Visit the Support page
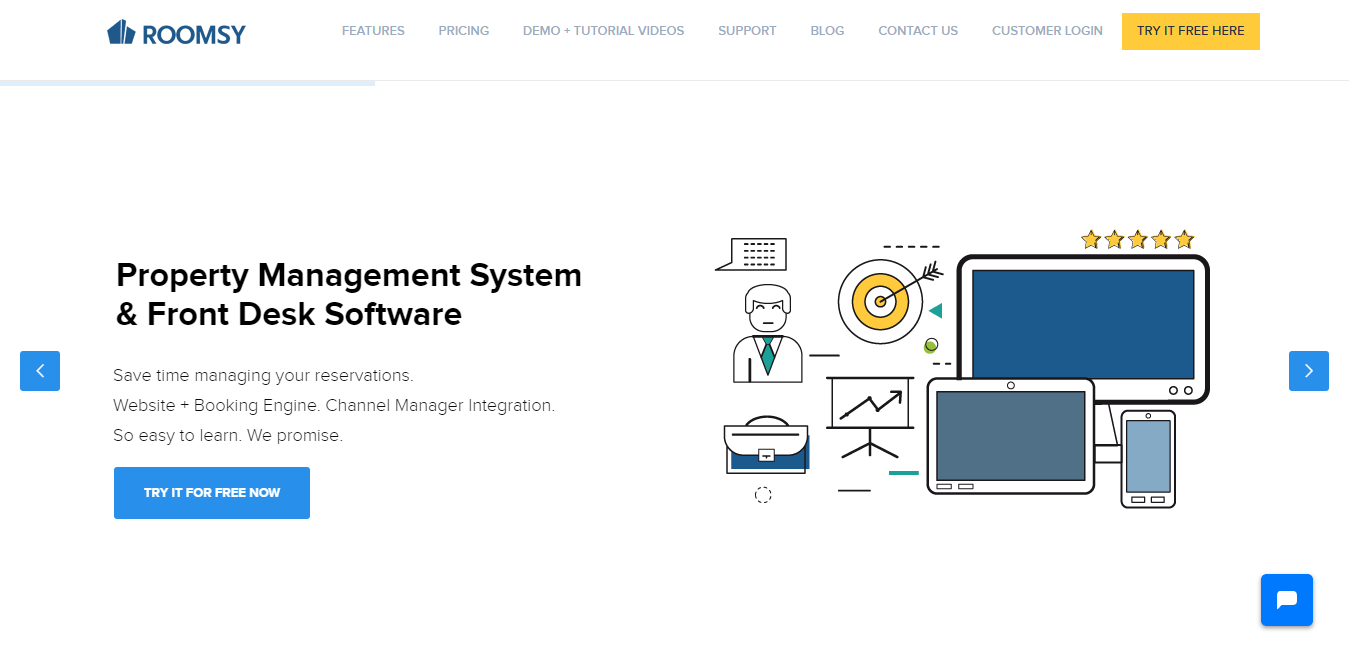Viewport: 1349px width, 645px height. 747,31
